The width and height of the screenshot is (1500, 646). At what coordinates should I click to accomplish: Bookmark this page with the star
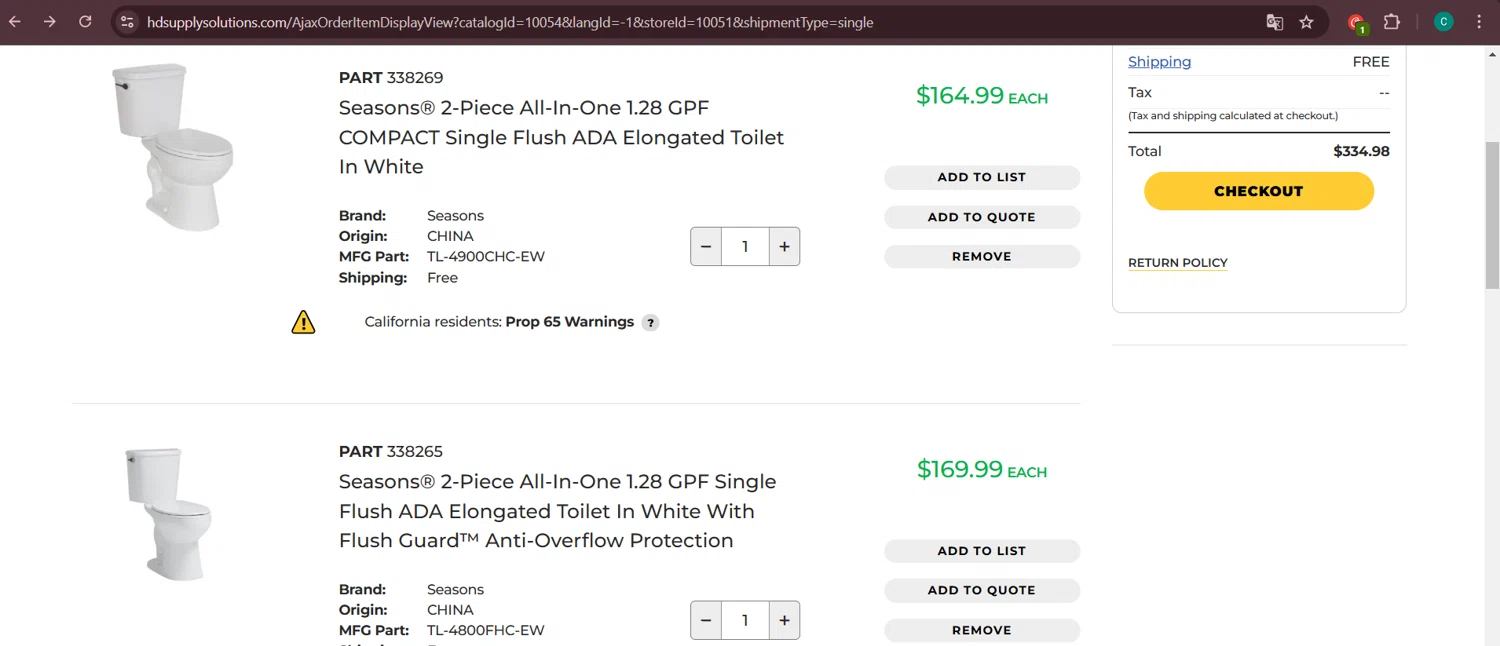point(1306,22)
